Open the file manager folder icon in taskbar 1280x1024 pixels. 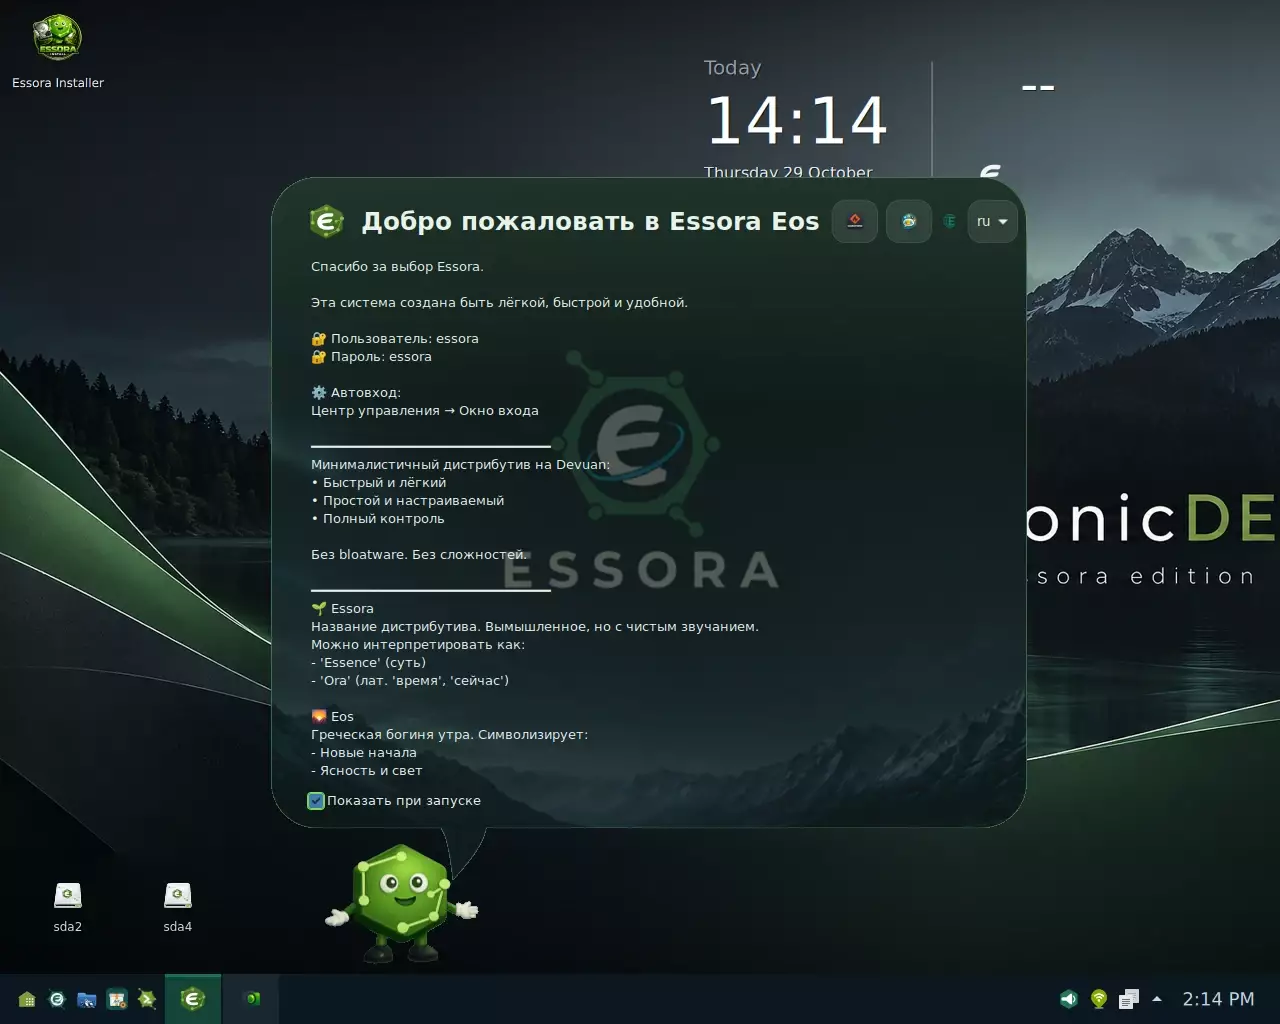[x=87, y=998]
